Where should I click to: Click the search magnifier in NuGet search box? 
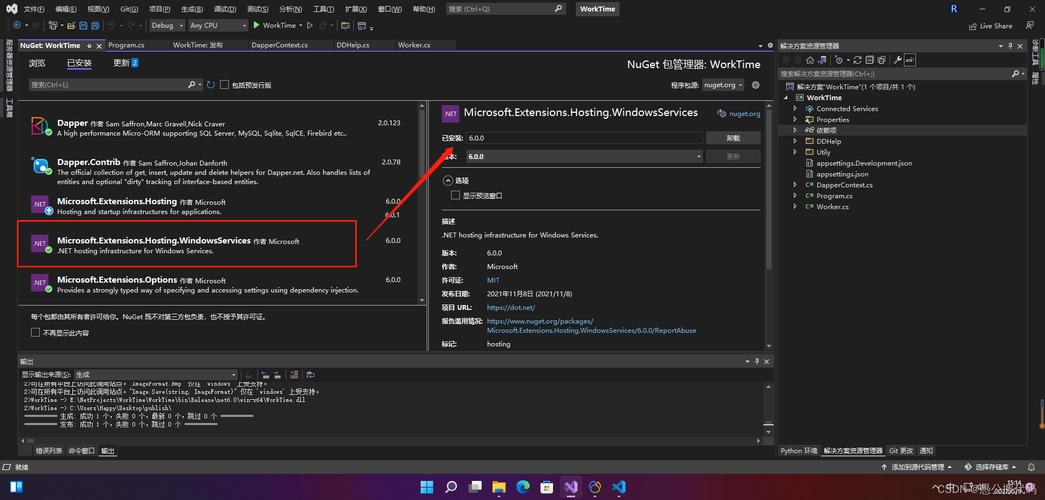pyautogui.click(x=191, y=85)
